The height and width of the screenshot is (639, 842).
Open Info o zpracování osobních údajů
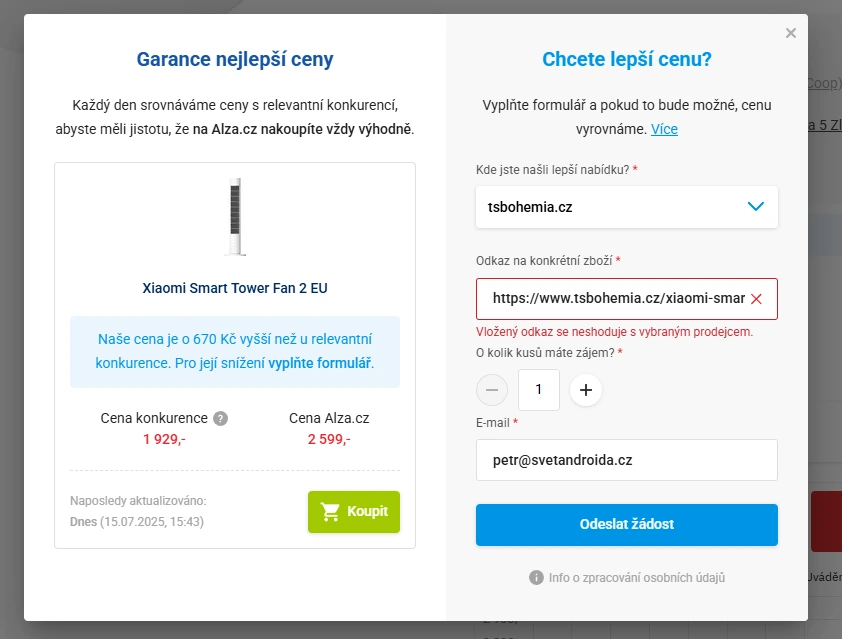(x=636, y=578)
